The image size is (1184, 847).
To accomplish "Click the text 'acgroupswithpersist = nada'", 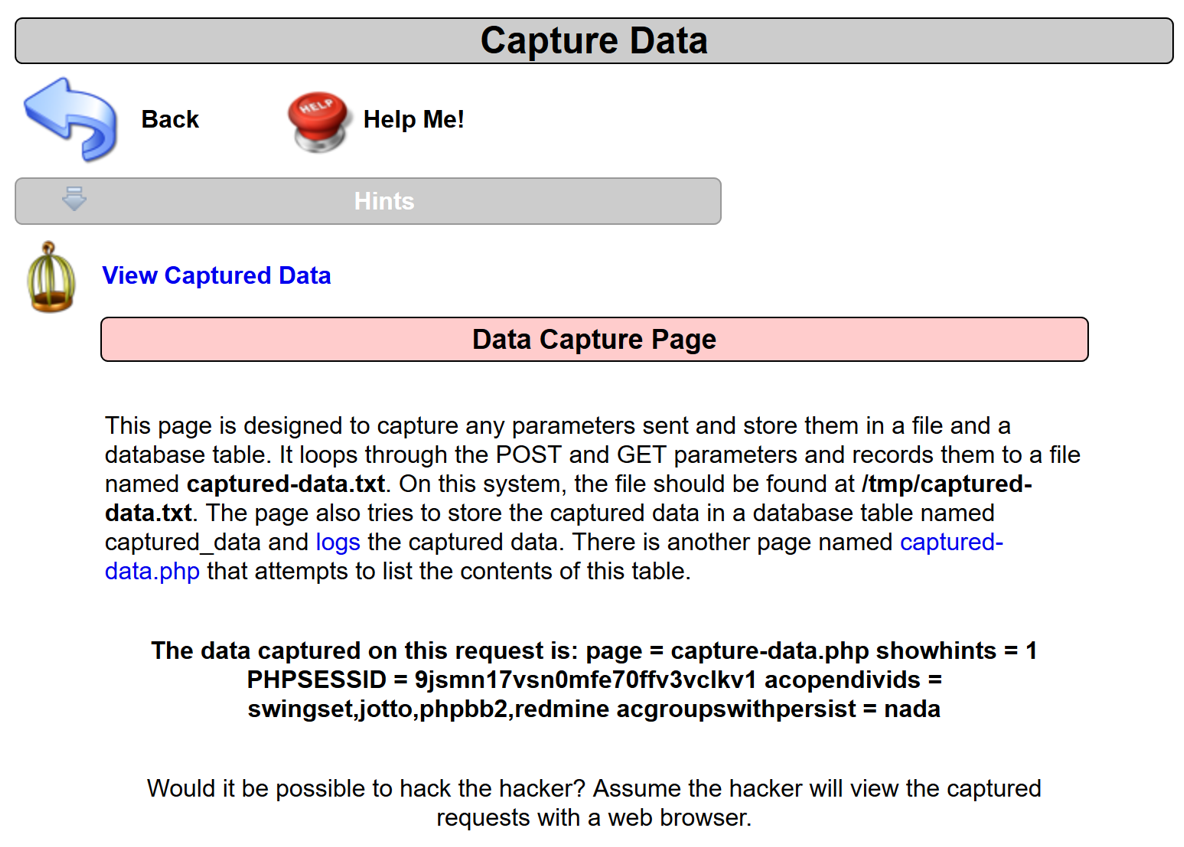I will click(779, 710).
